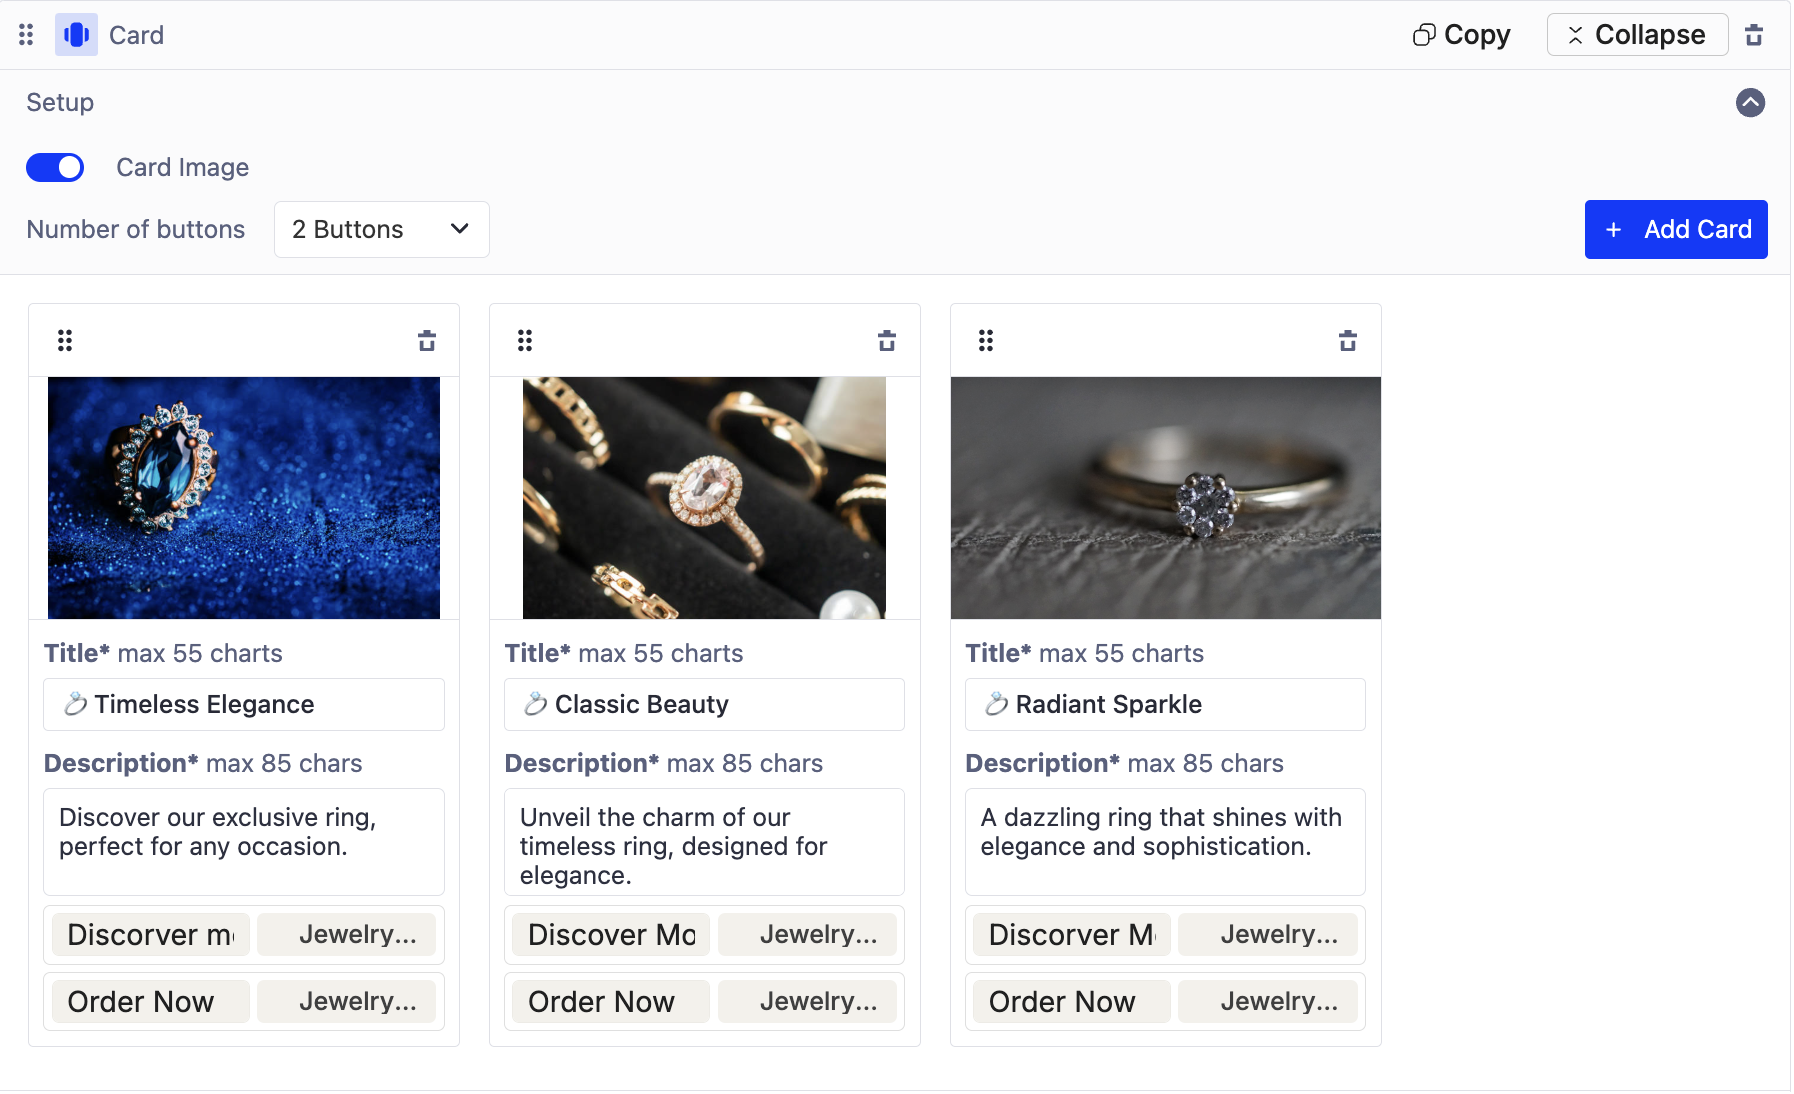Copy the Card block
The width and height of the screenshot is (1794, 1094).
click(x=1461, y=35)
